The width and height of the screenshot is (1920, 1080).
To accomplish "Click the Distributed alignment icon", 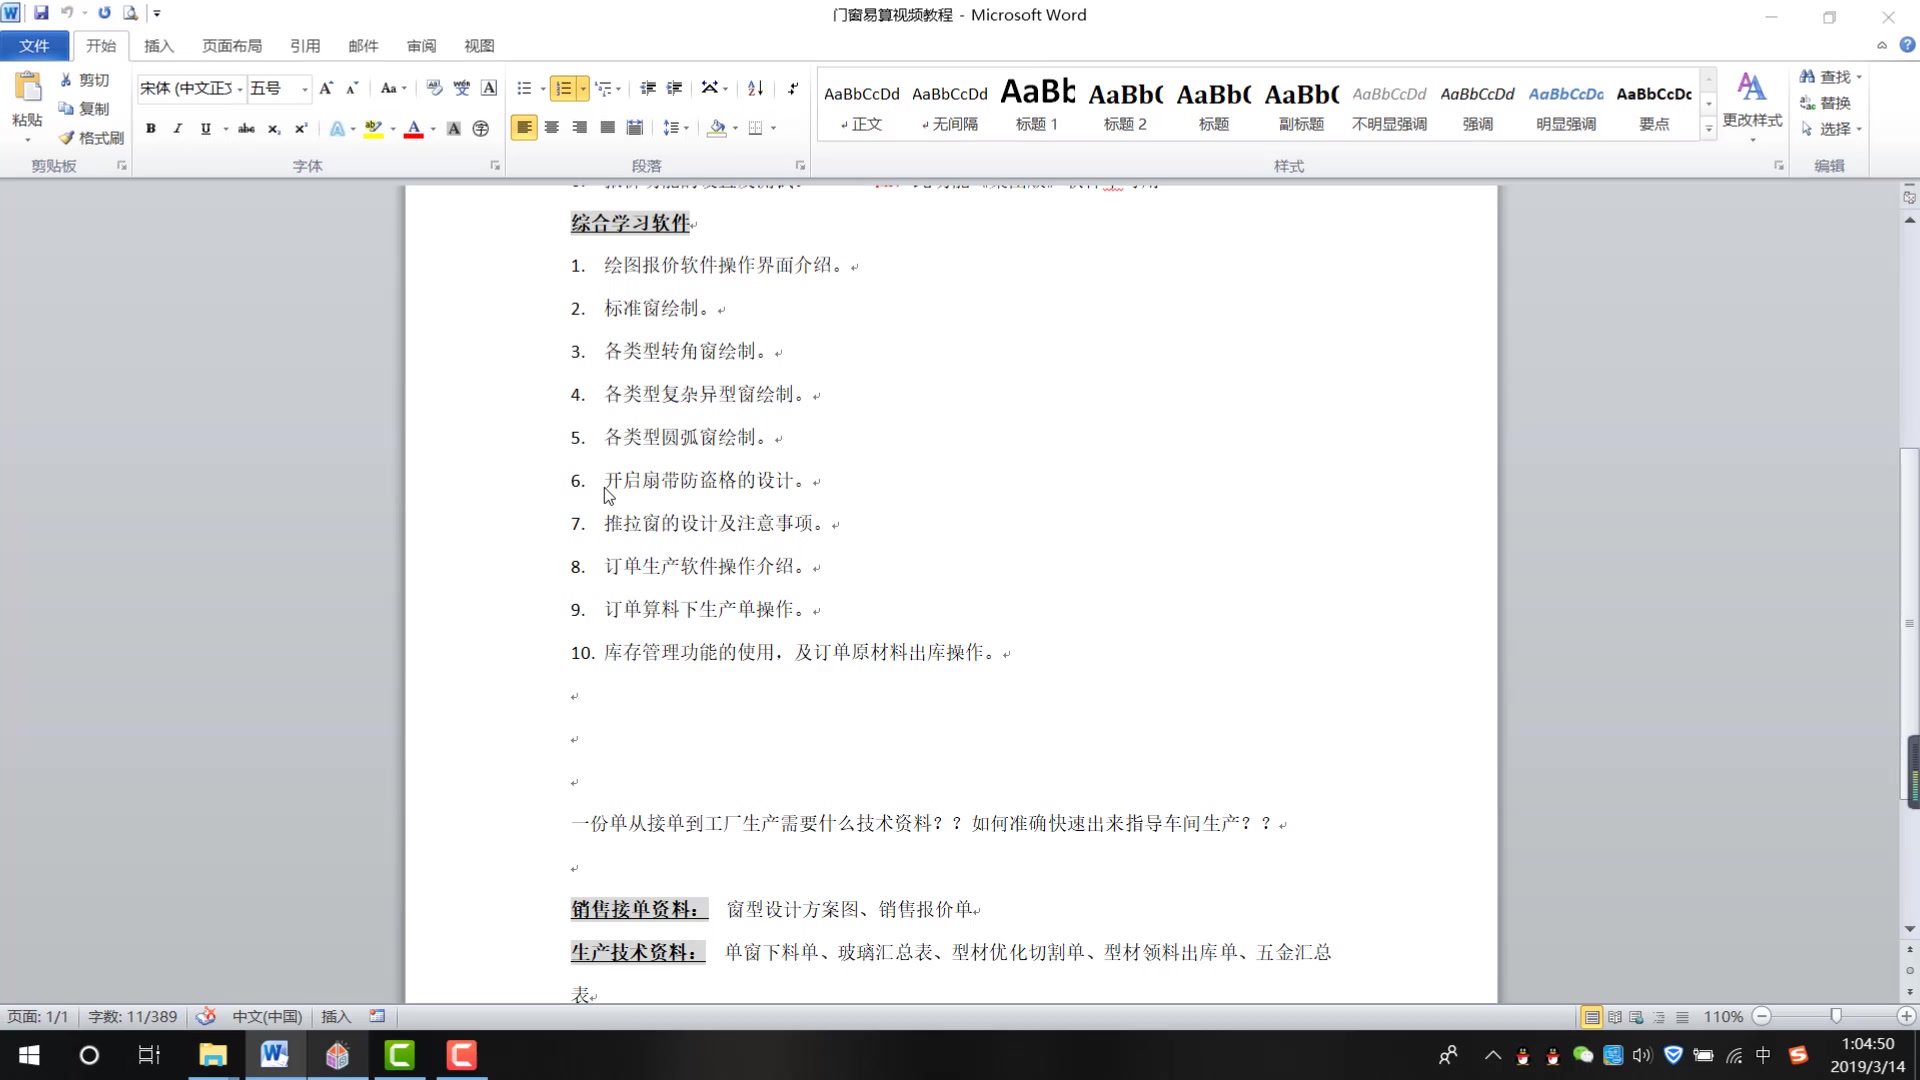I will (x=635, y=128).
